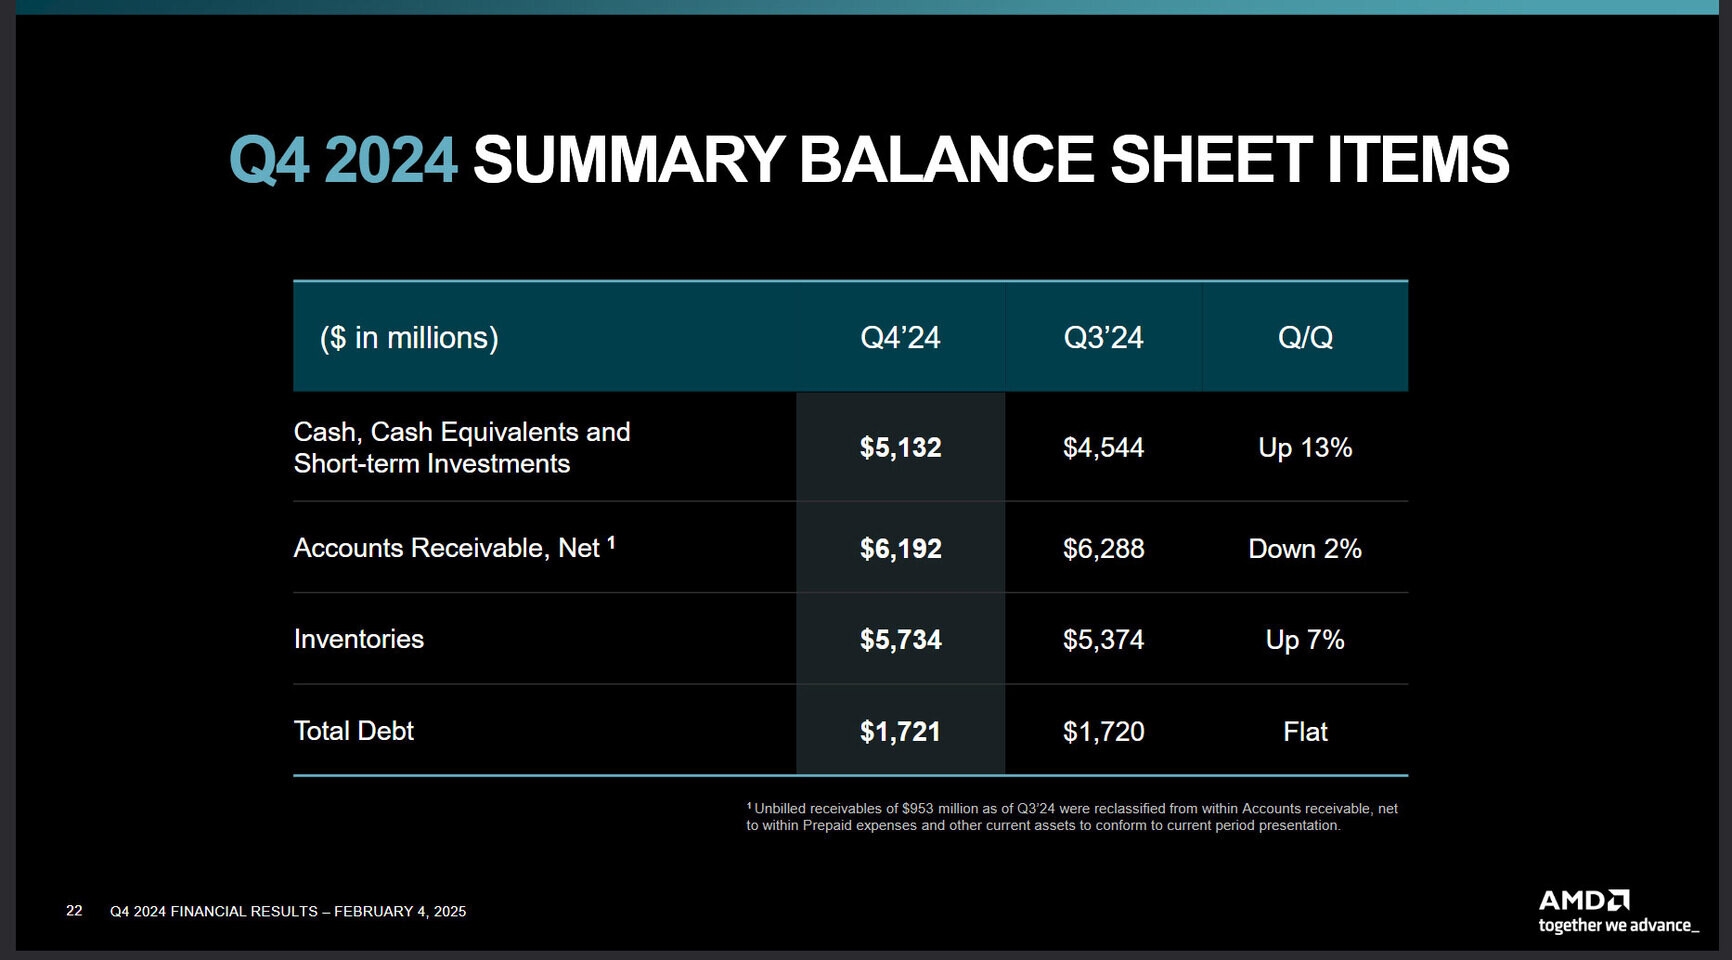The image size is (1732, 960).
Task: Select the Inventories row label
Action: click(358, 639)
